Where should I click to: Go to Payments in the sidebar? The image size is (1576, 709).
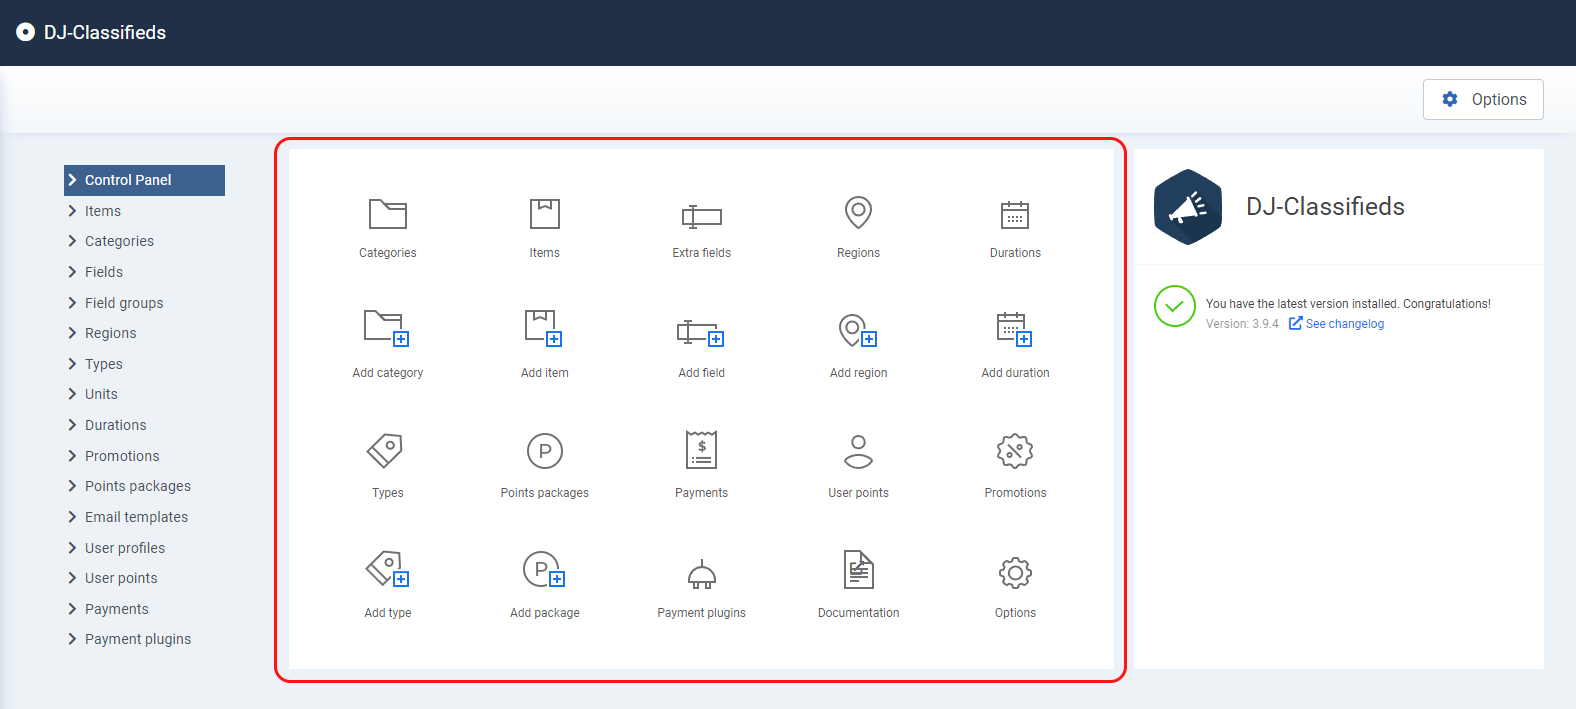tap(116, 609)
